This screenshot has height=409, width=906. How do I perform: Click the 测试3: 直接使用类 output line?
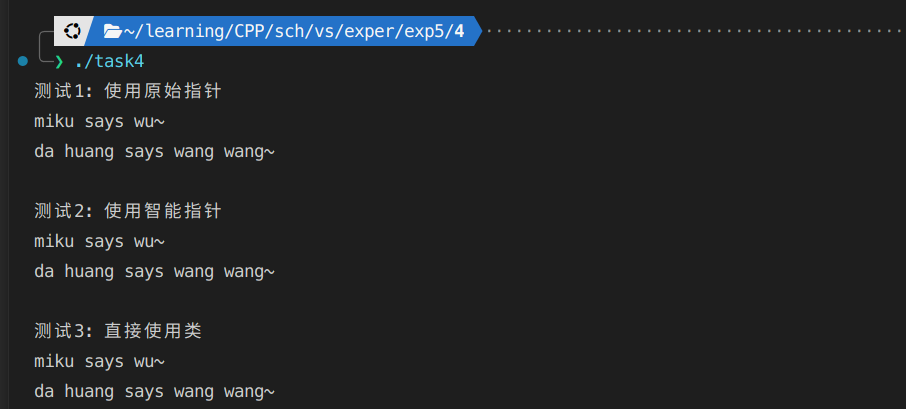click(x=118, y=331)
